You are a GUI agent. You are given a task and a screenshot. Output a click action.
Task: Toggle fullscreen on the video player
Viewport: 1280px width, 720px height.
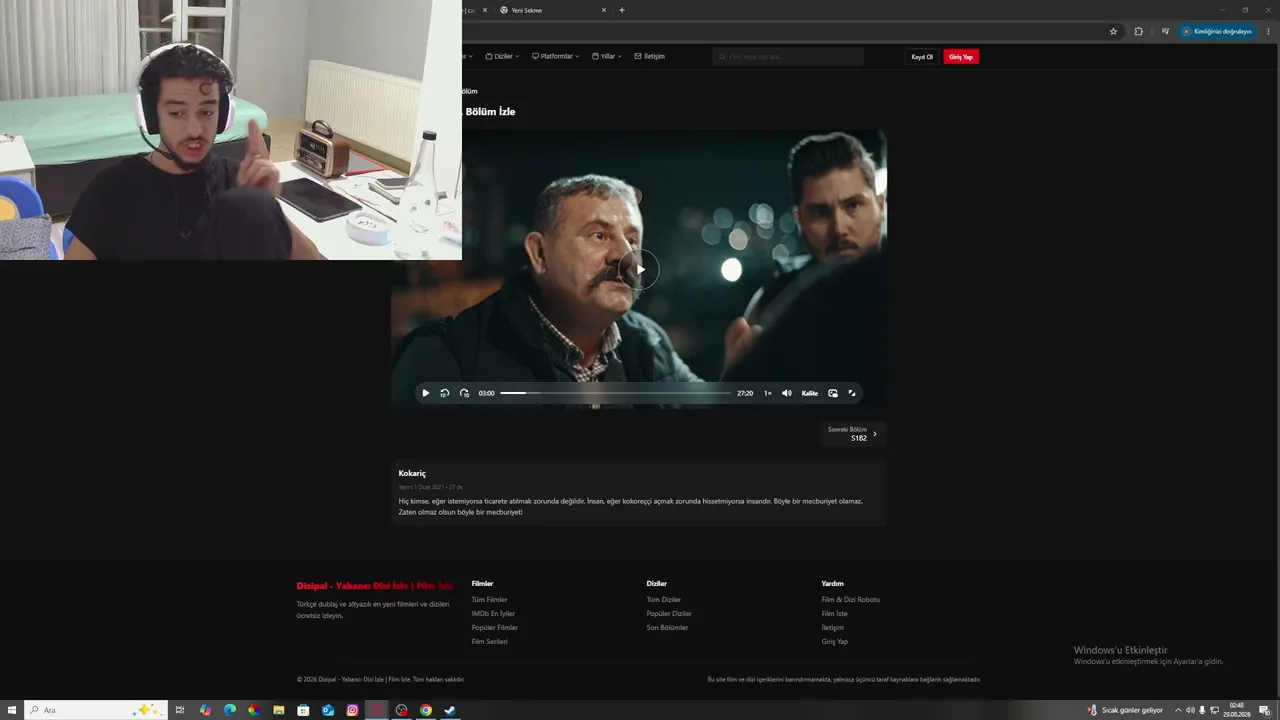[852, 393]
